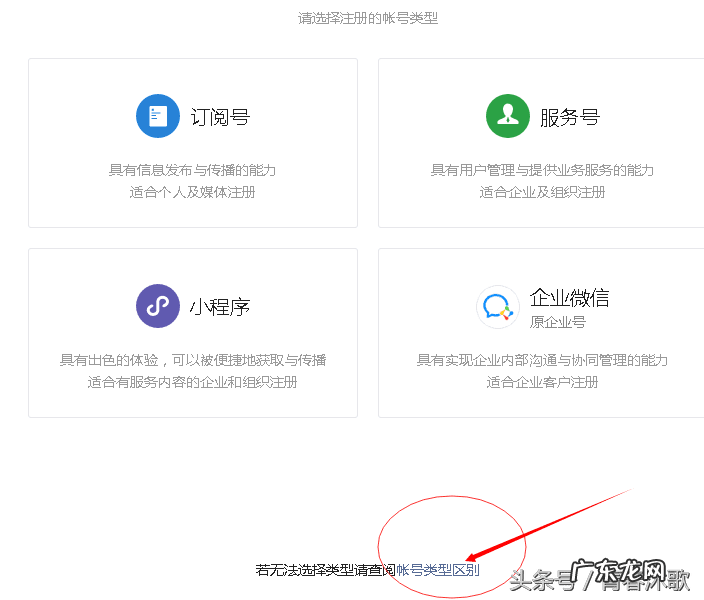Click the 原企业号 subtitle under 企业微信
704x600 pixels.
coord(557,322)
